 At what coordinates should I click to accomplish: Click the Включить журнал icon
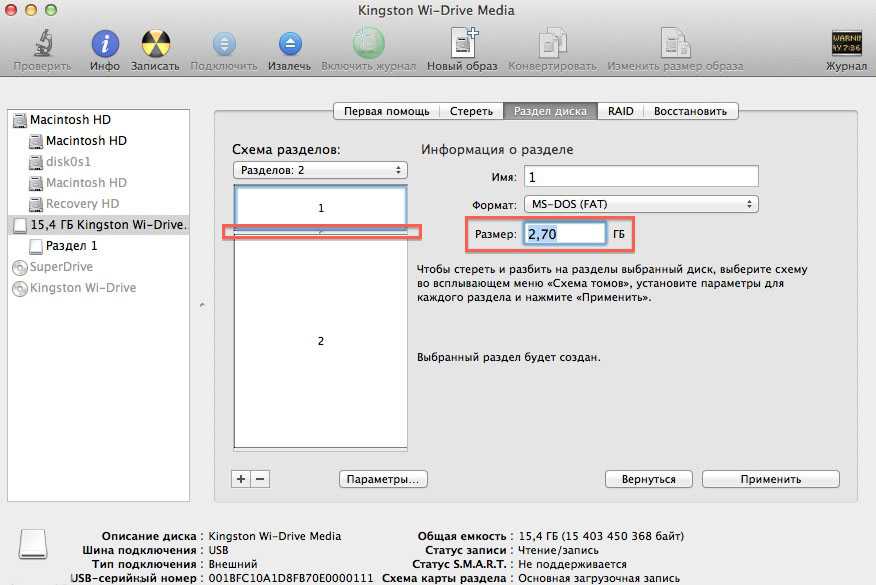pyautogui.click(x=369, y=43)
